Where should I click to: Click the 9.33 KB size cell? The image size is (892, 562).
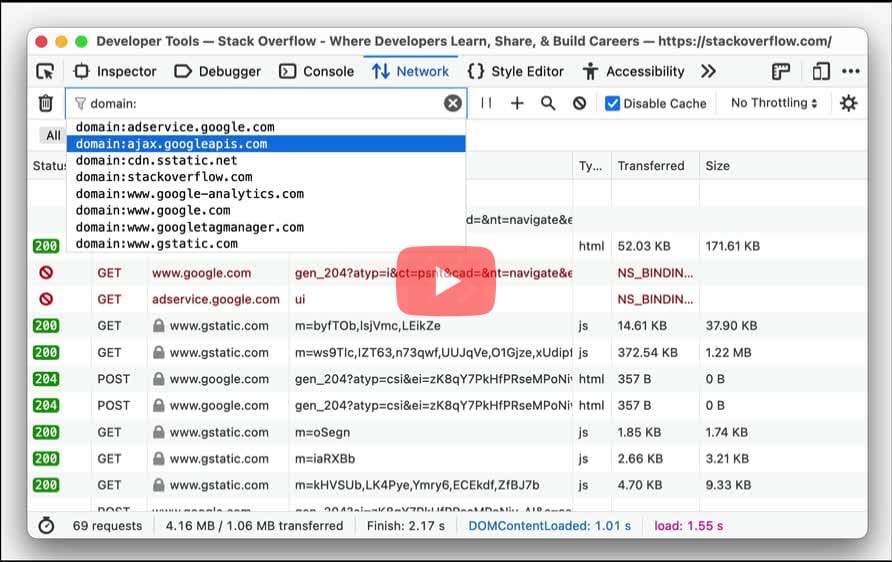pyautogui.click(x=728, y=485)
